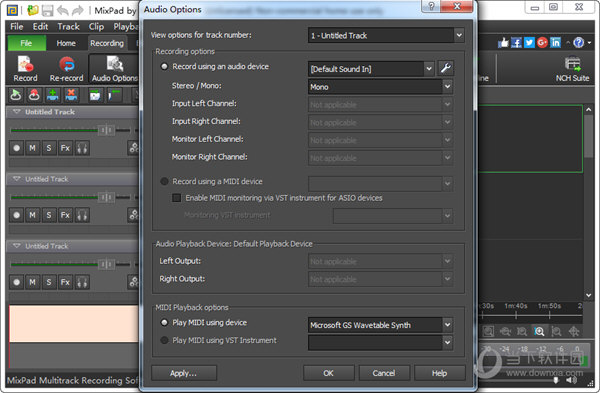This screenshot has width=600, height=393.
Task: Select Play MIDI using device
Action: [164, 323]
